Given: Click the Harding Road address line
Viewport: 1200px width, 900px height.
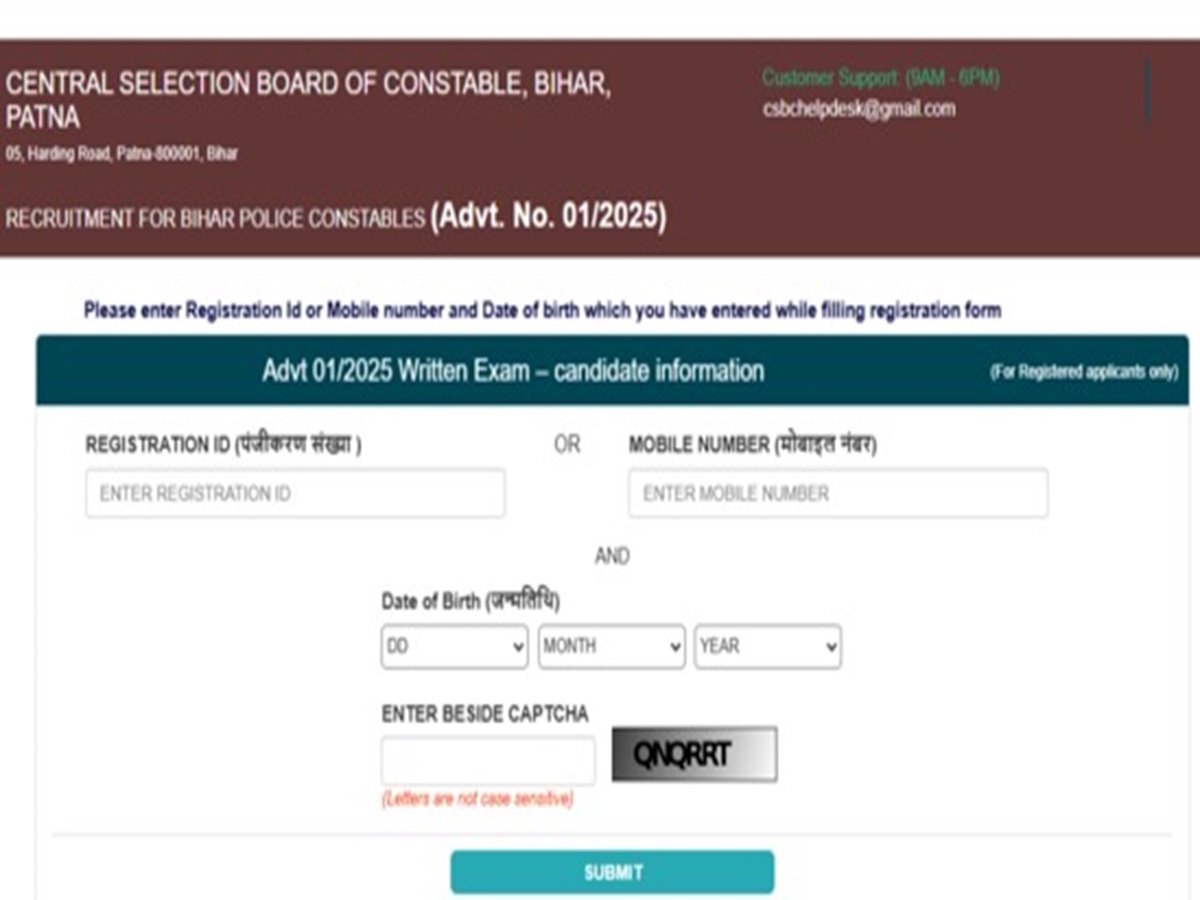Looking at the screenshot, I should [x=122, y=154].
